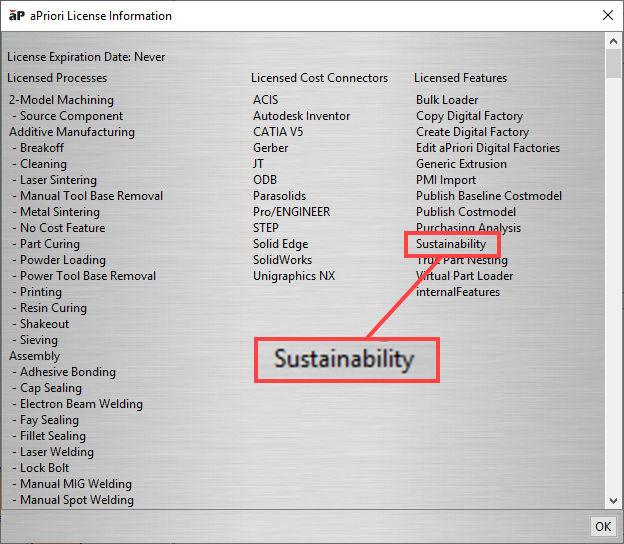The width and height of the screenshot is (624, 544).
Task: Click the License Expiration Date: Never text
Action: 86,57
